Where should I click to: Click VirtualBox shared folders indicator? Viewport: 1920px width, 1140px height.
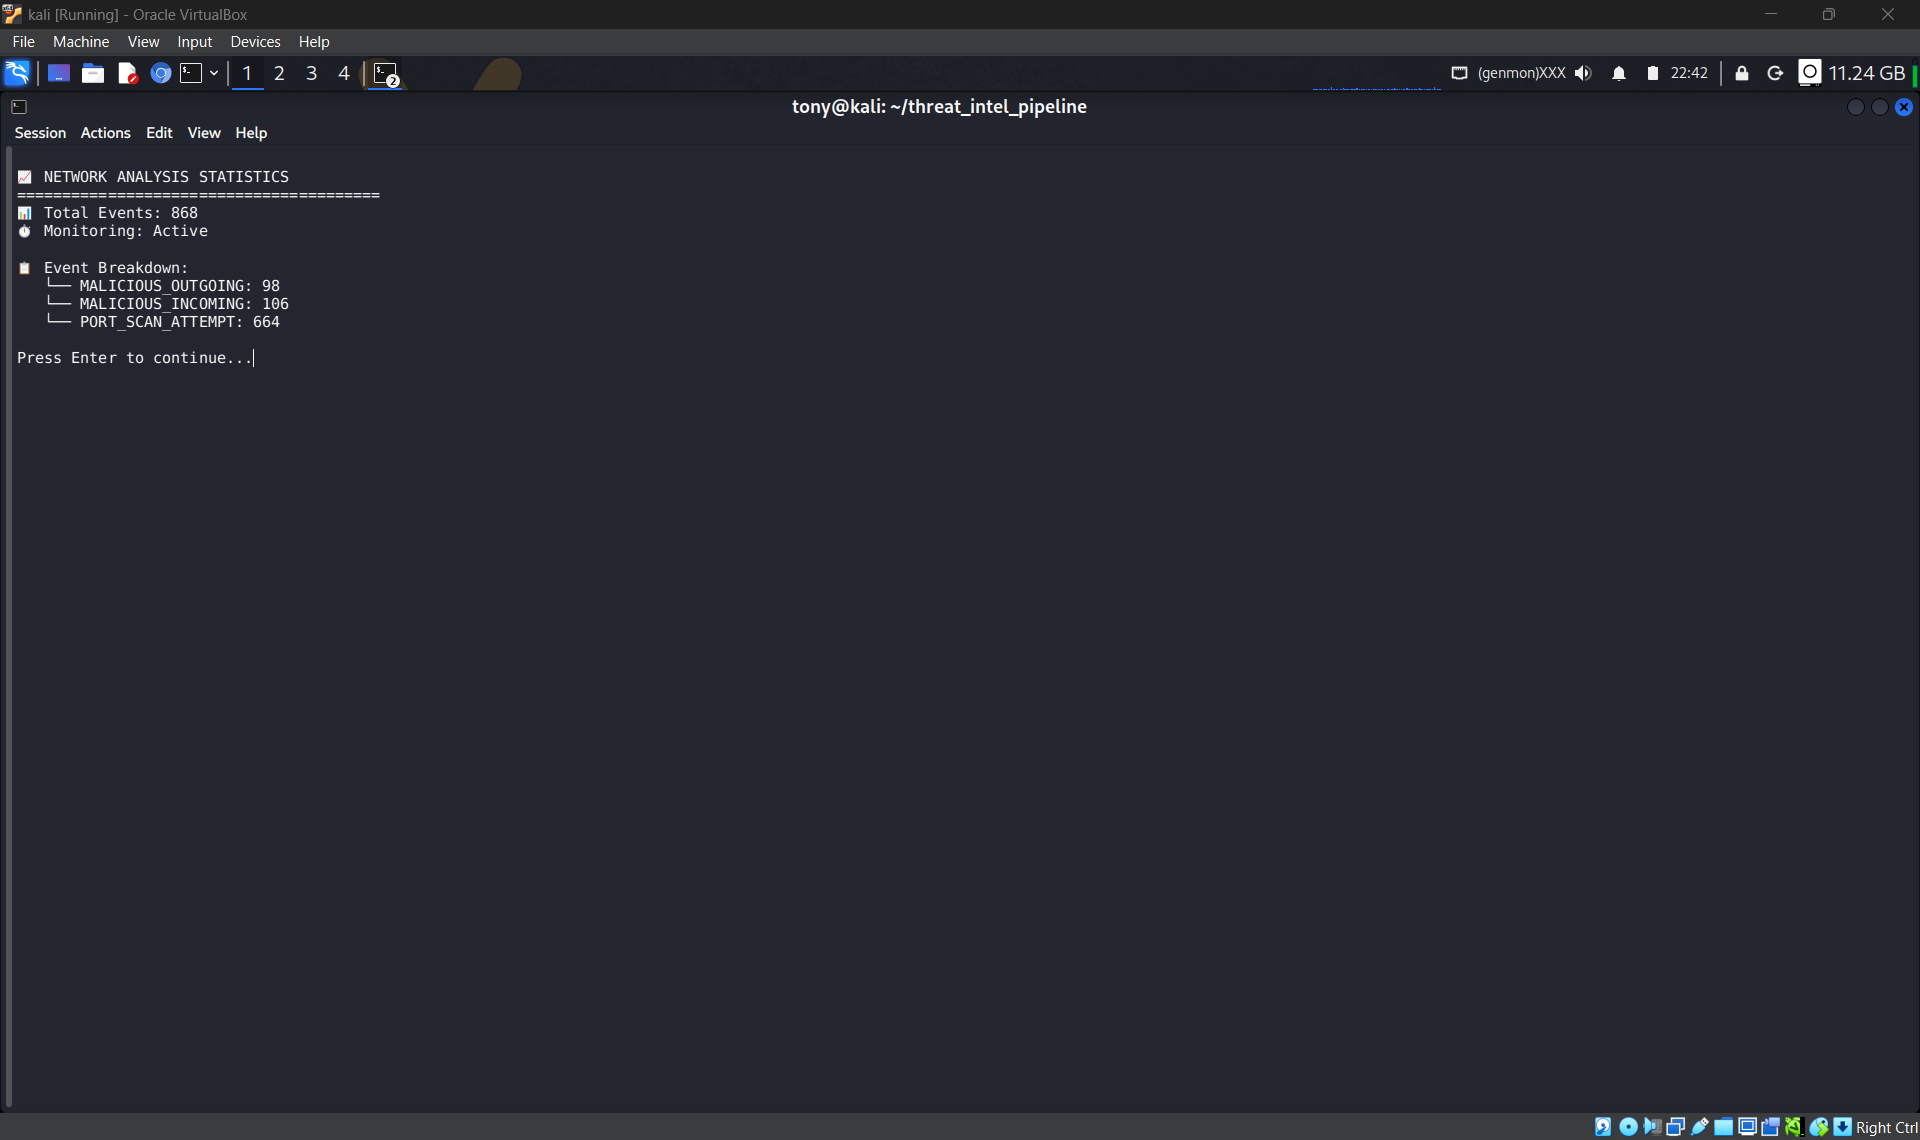pyautogui.click(x=1723, y=1127)
